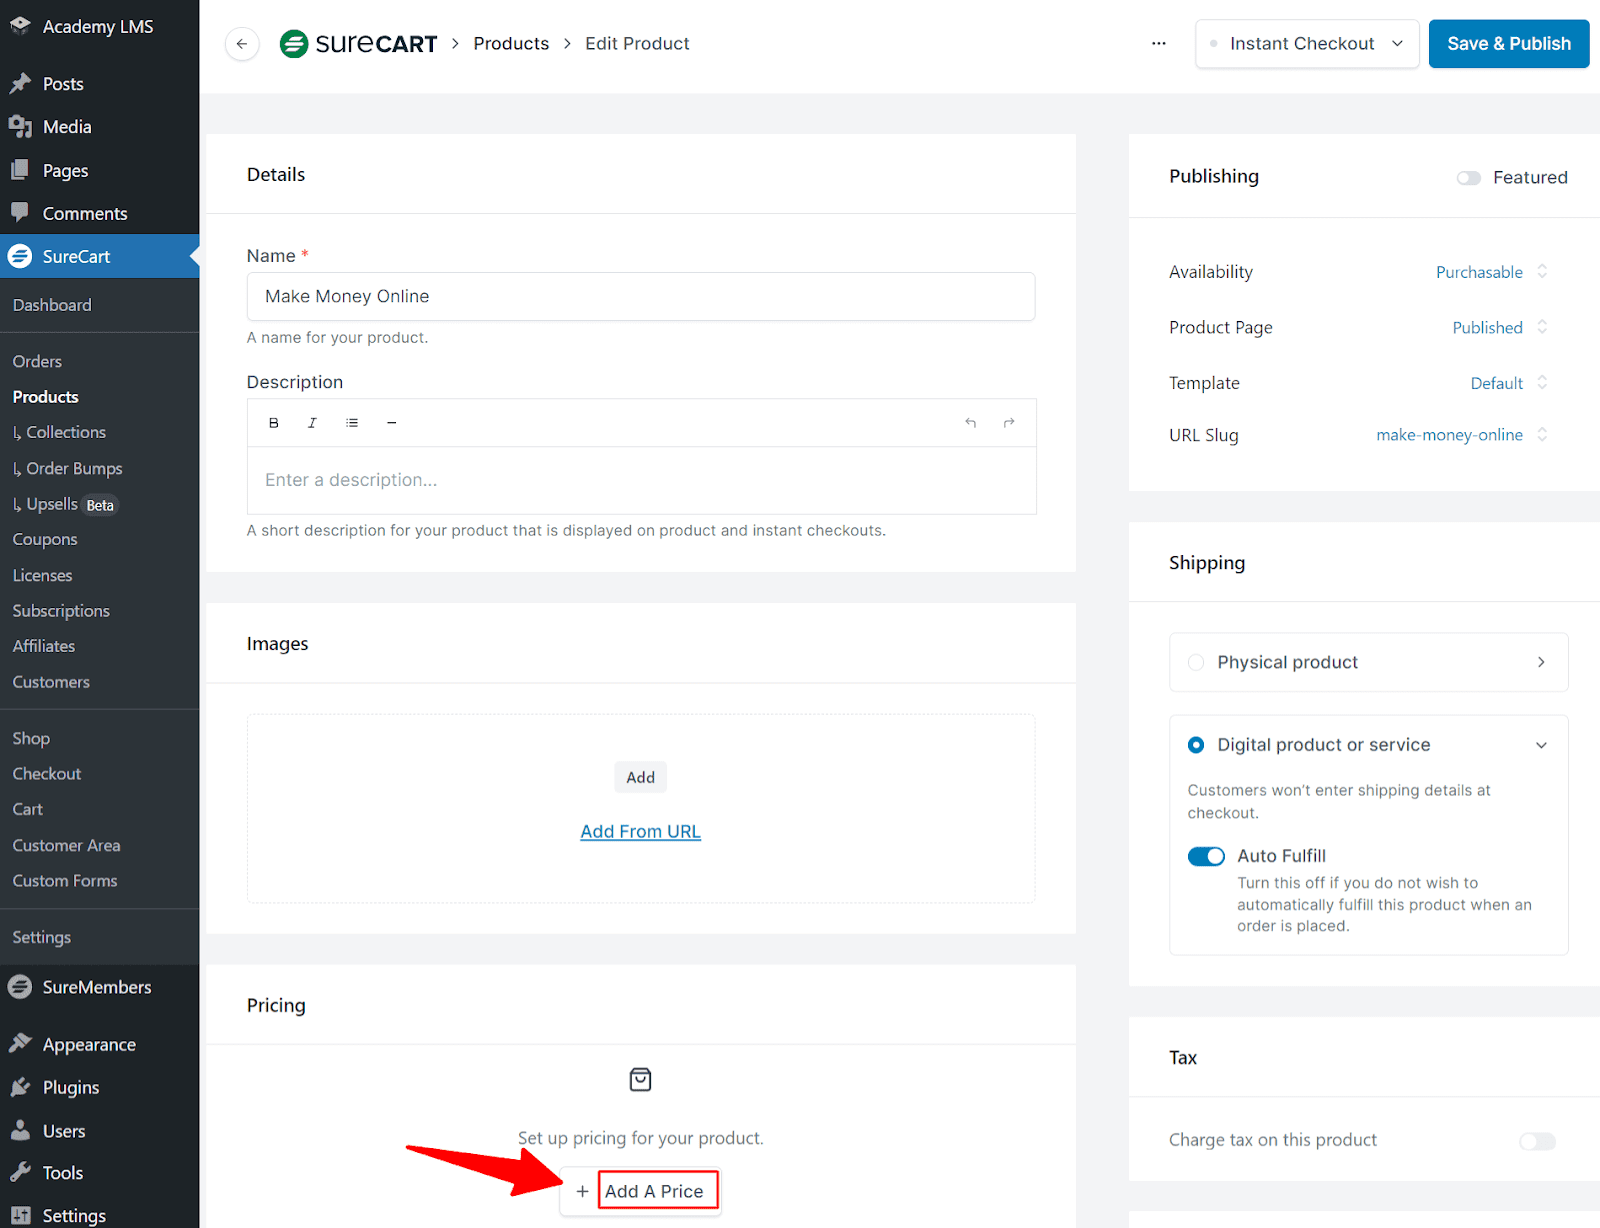Click the product Name input field

coord(640,296)
